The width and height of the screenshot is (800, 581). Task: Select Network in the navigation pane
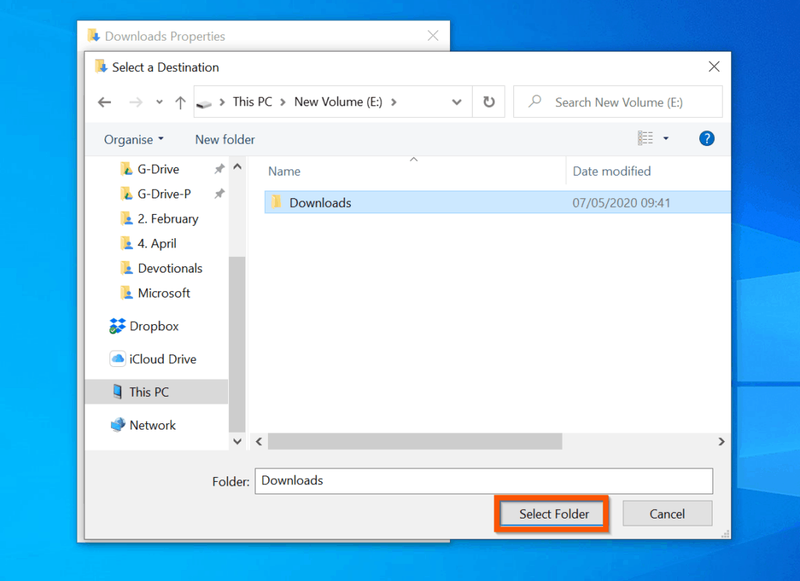point(153,425)
